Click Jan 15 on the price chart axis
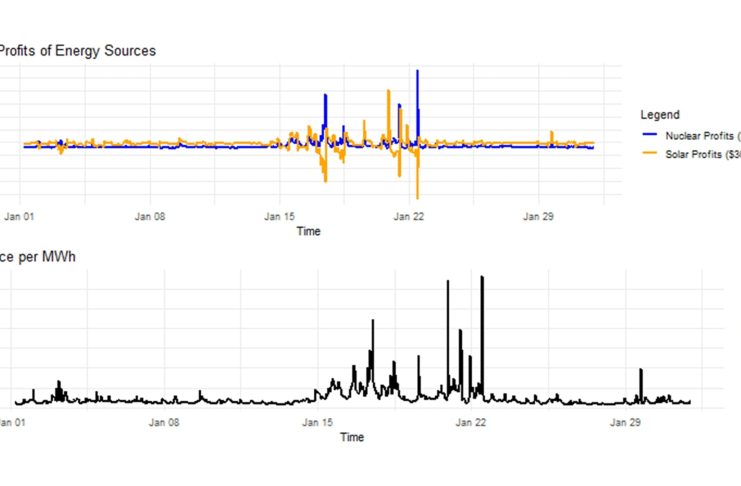The width and height of the screenshot is (741, 486). (x=319, y=423)
